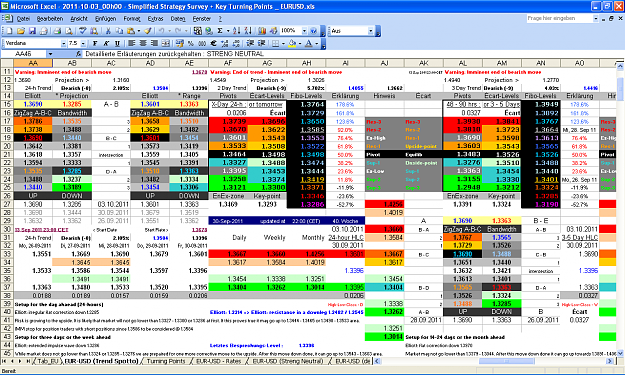
Task: Click the Copy icon
Action: (119, 31)
